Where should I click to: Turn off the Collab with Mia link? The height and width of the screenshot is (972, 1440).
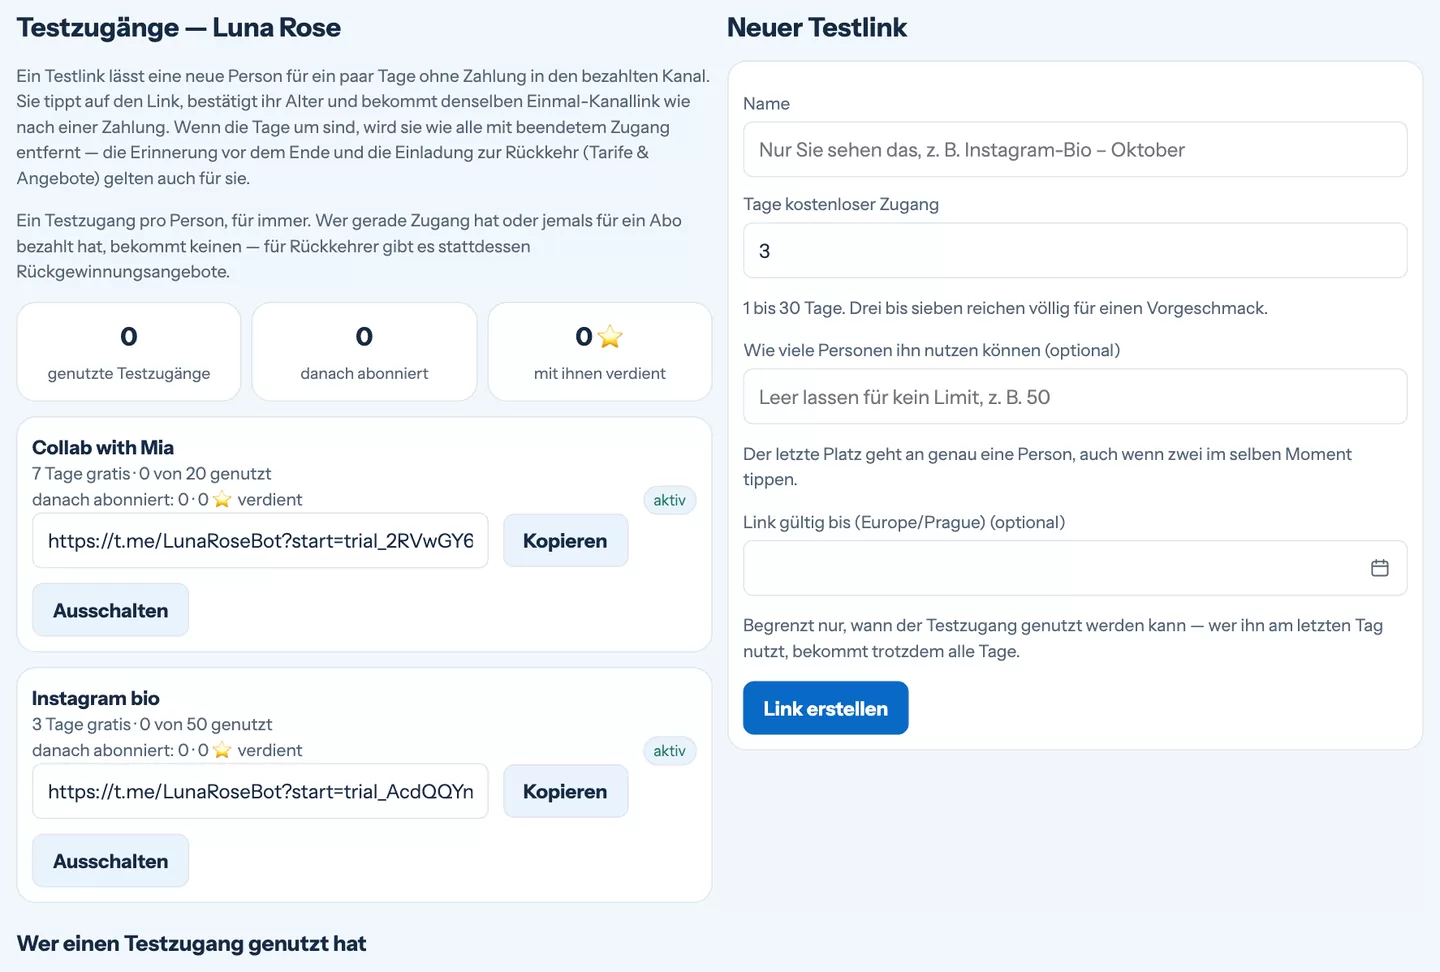click(x=110, y=610)
